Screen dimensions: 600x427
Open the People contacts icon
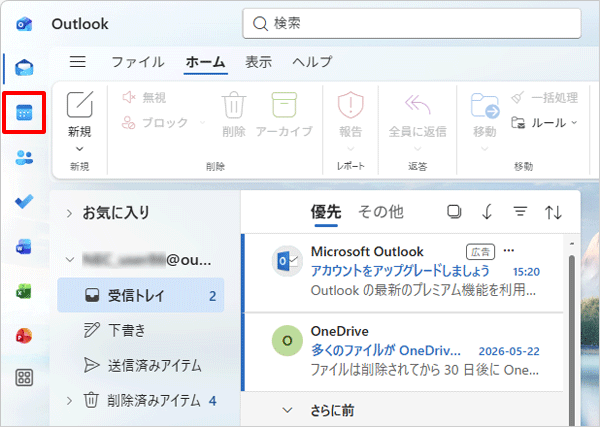point(24,157)
